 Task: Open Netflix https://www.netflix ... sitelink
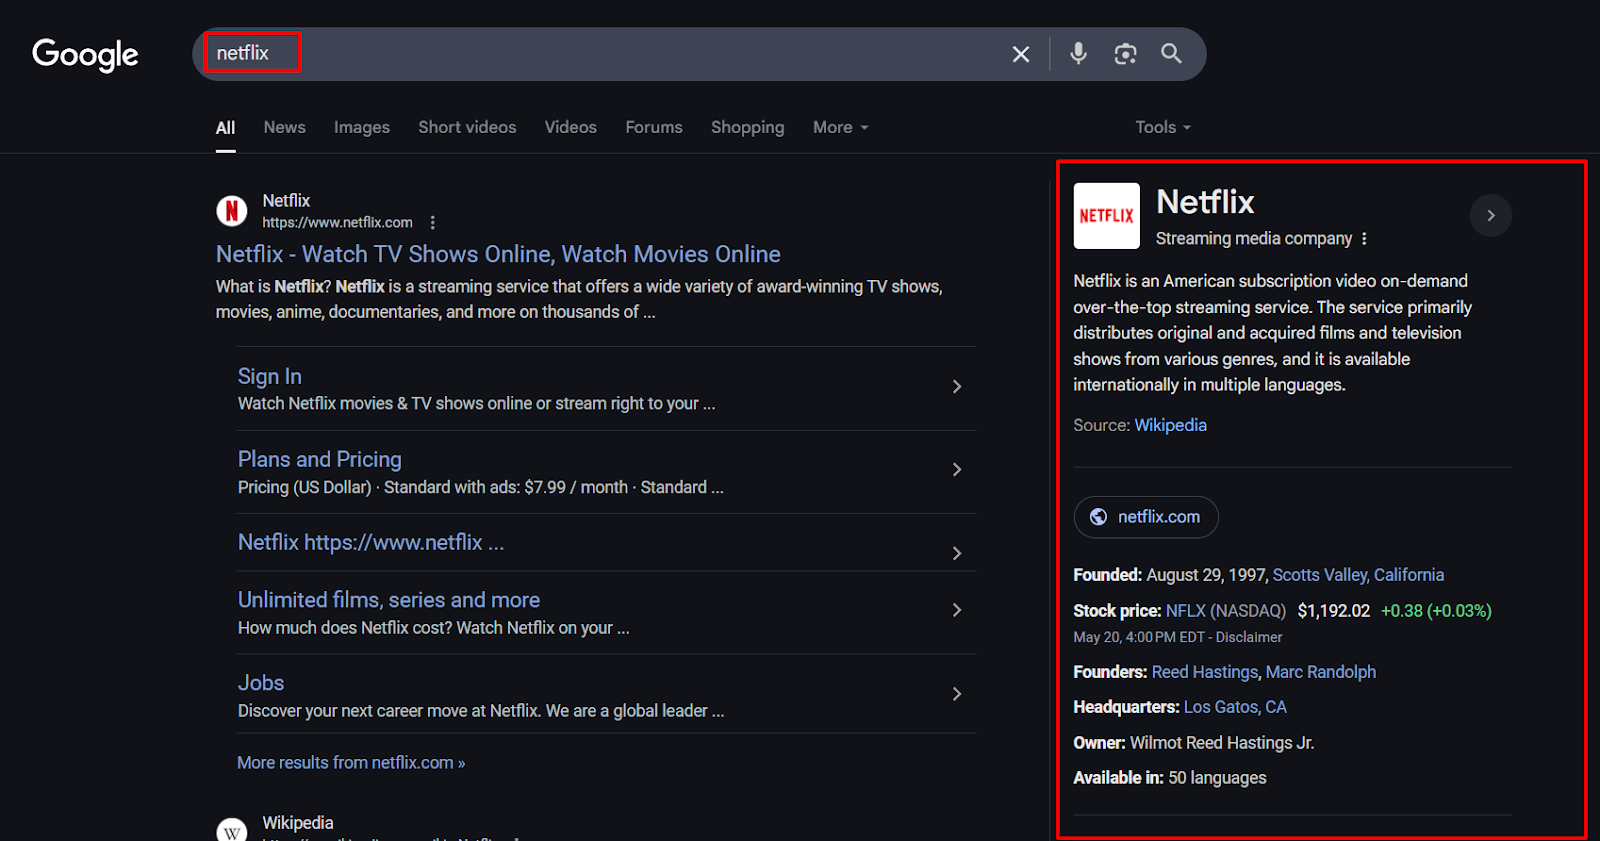point(371,542)
